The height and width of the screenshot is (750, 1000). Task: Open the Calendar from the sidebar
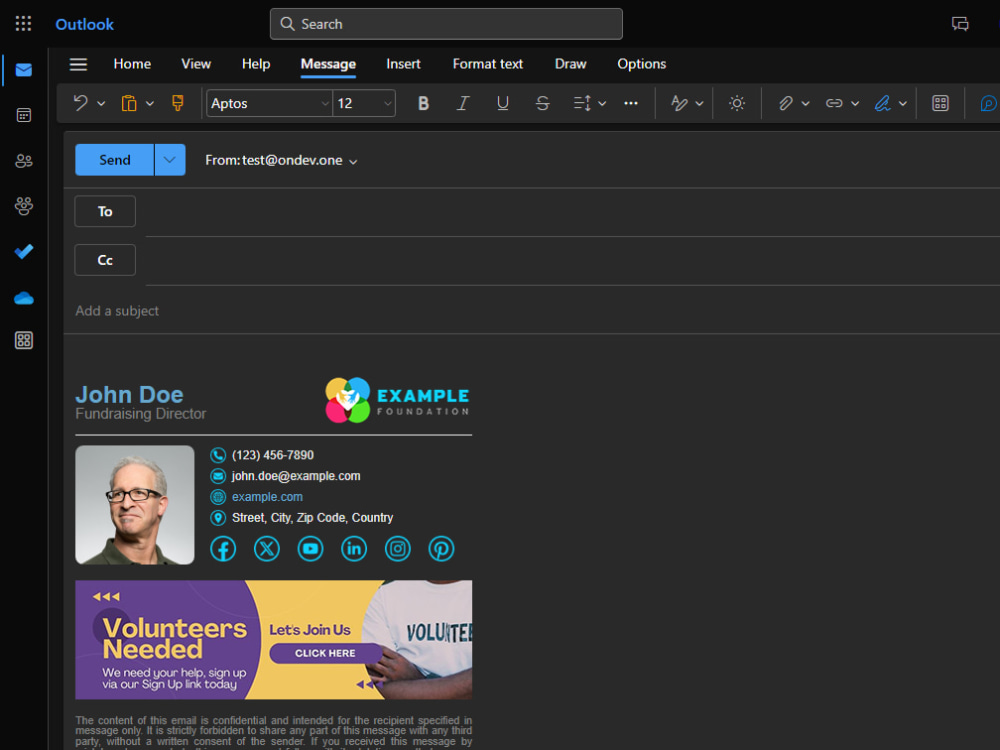[x=23, y=115]
